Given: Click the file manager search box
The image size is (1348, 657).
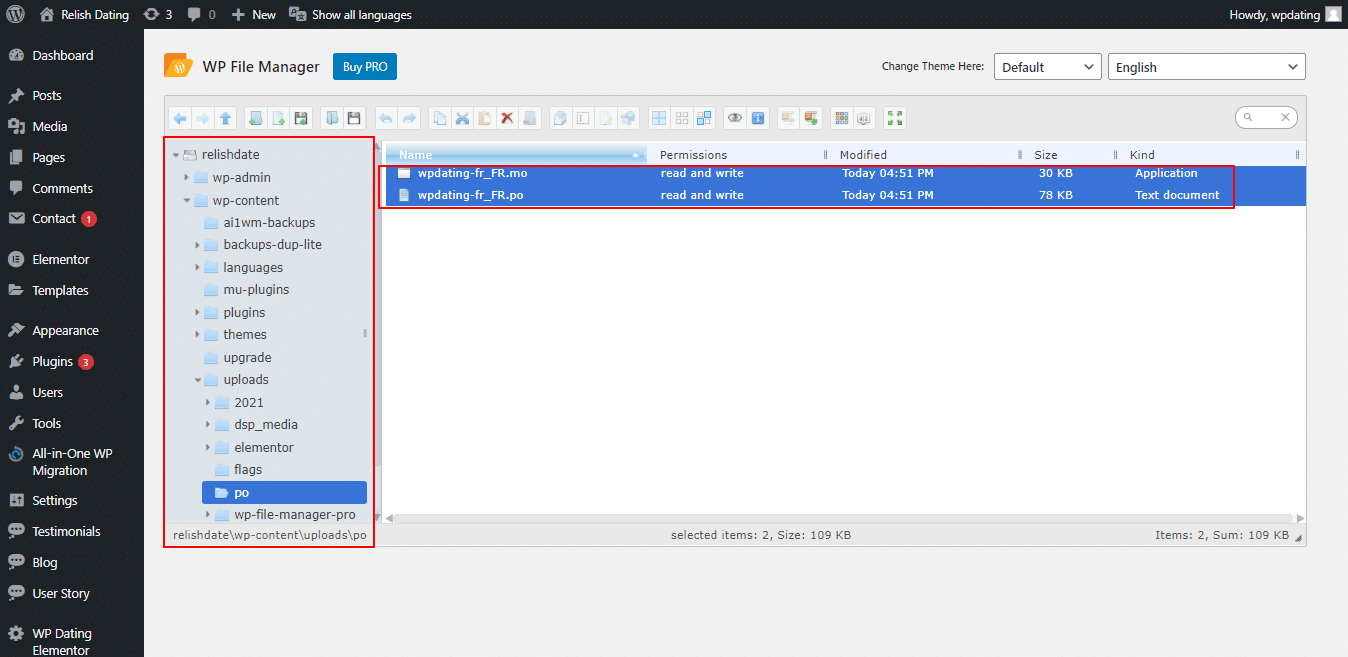Looking at the screenshot, I should pyautogui.click(x=1266, y=118).
